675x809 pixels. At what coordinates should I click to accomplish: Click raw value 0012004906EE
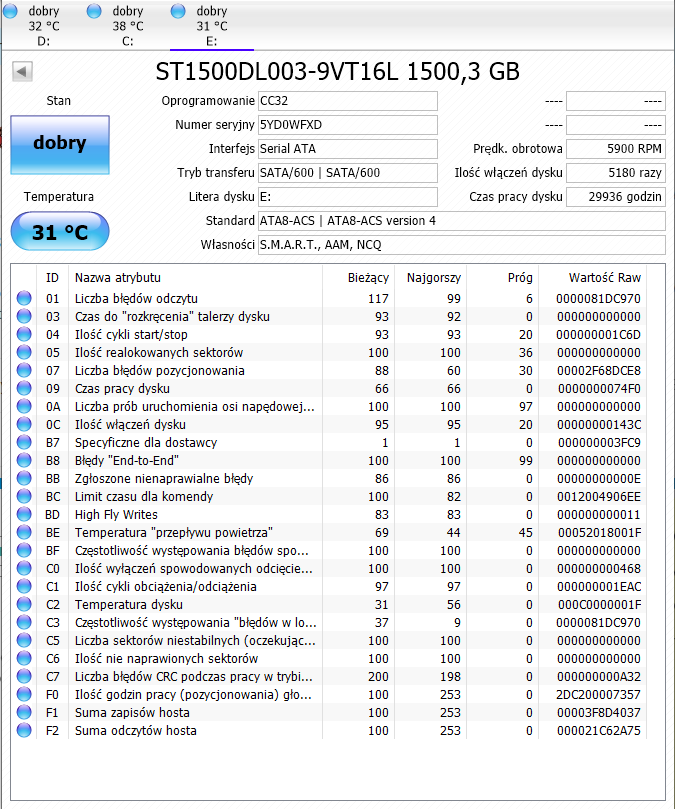(x=599, y=497)
